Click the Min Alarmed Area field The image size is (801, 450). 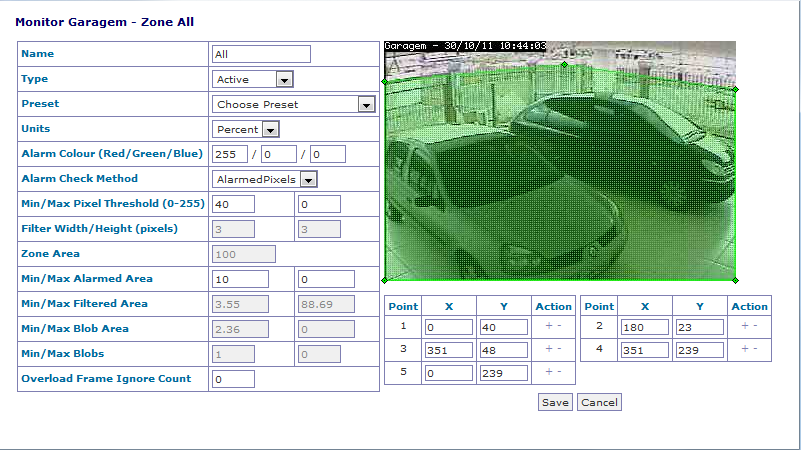click(x=241, y=279)
